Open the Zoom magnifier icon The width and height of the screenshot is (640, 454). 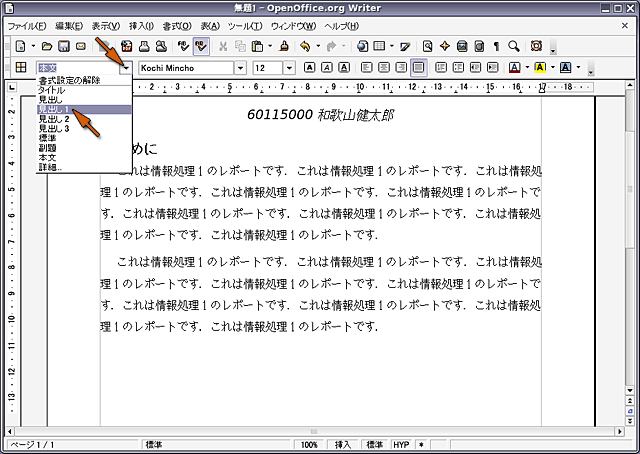pos(514,46)
